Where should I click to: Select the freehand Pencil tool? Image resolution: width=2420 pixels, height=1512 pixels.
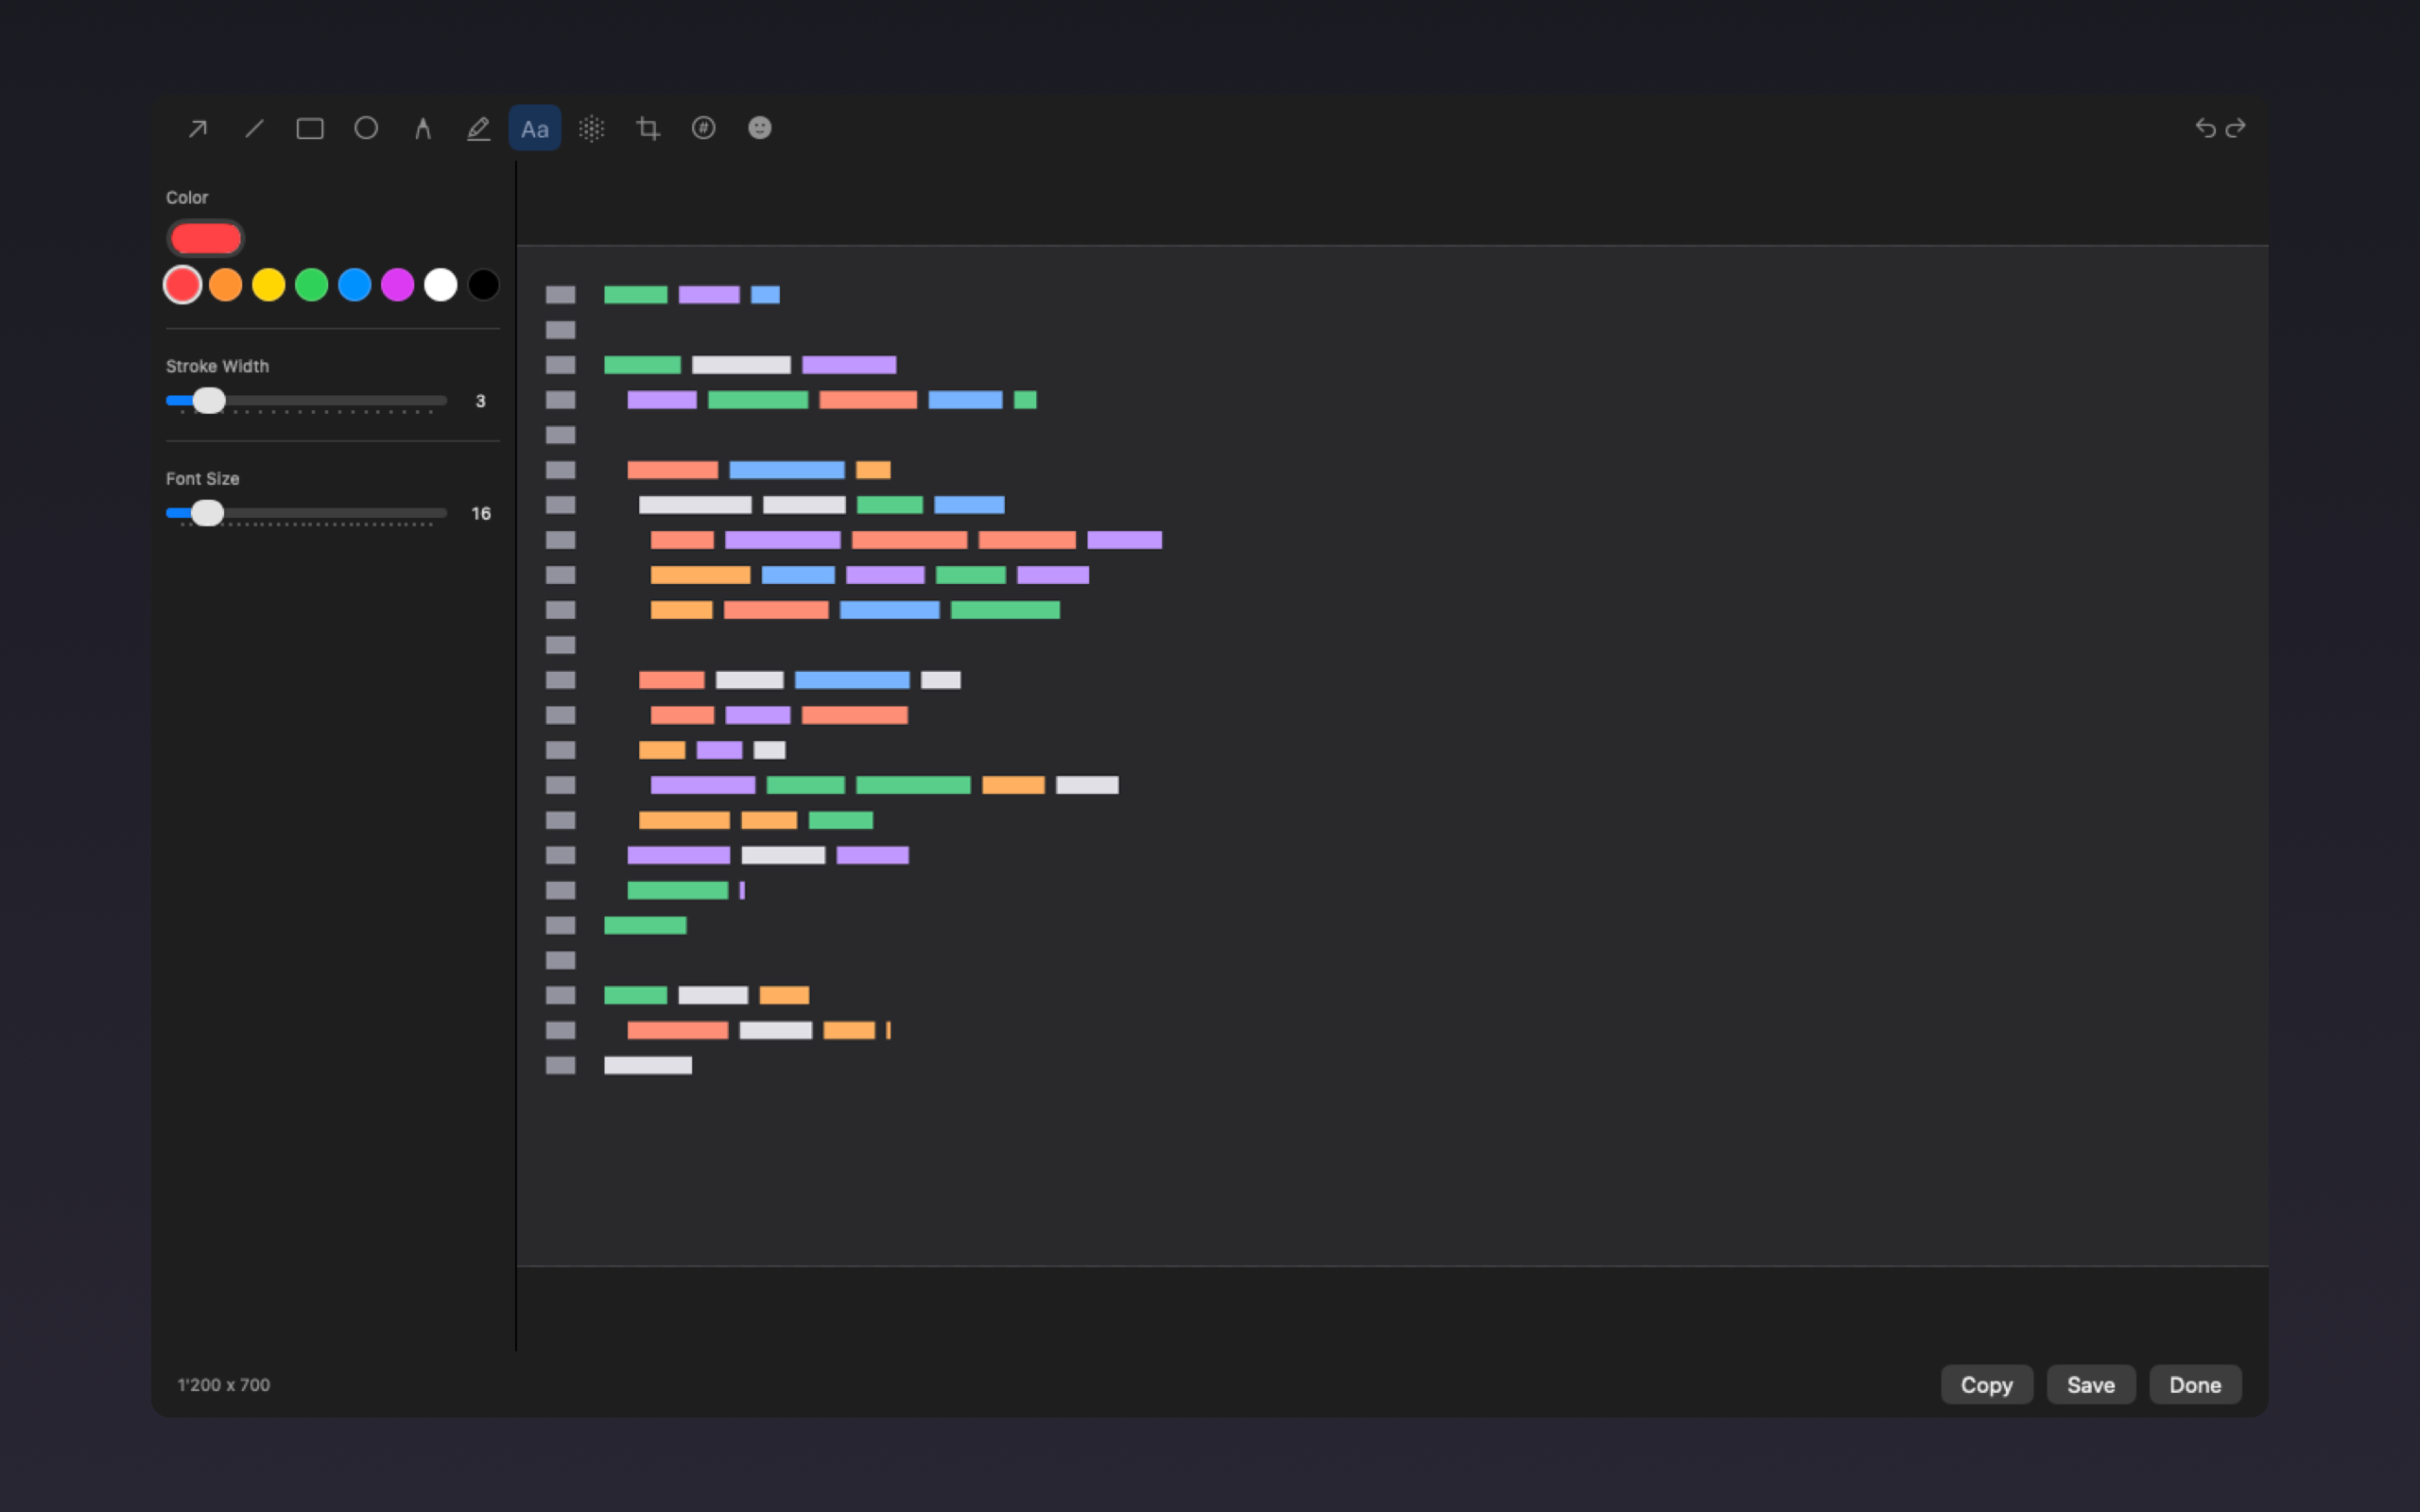tap(478, 128)
